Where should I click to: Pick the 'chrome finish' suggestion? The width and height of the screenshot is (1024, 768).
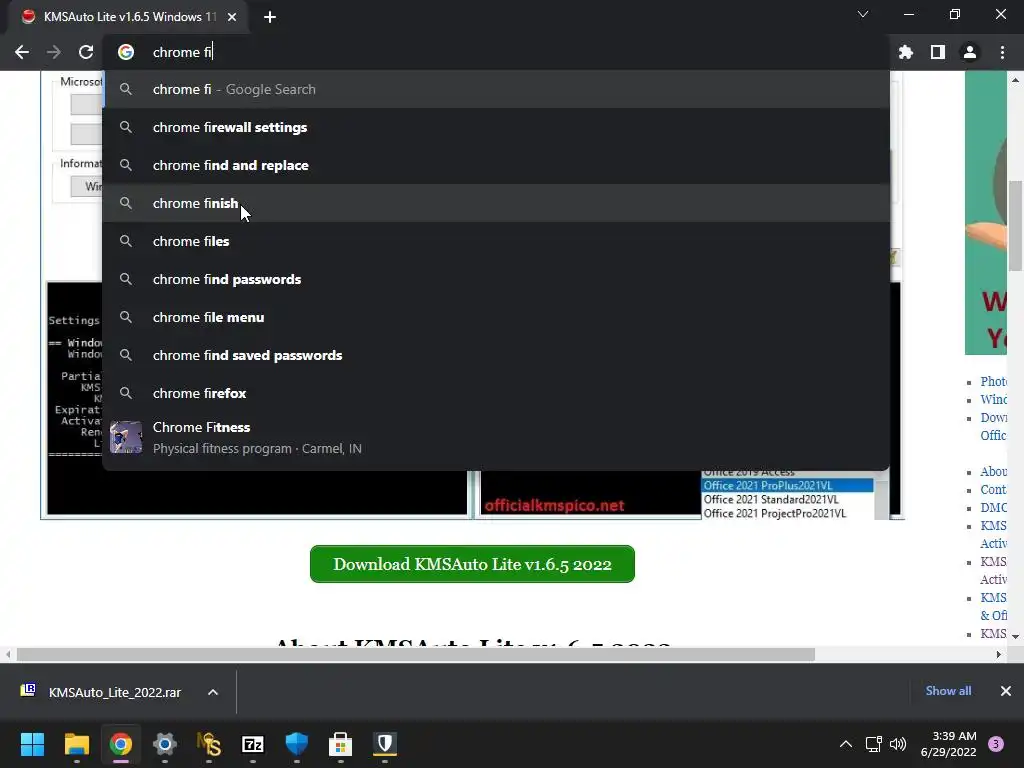496,203
